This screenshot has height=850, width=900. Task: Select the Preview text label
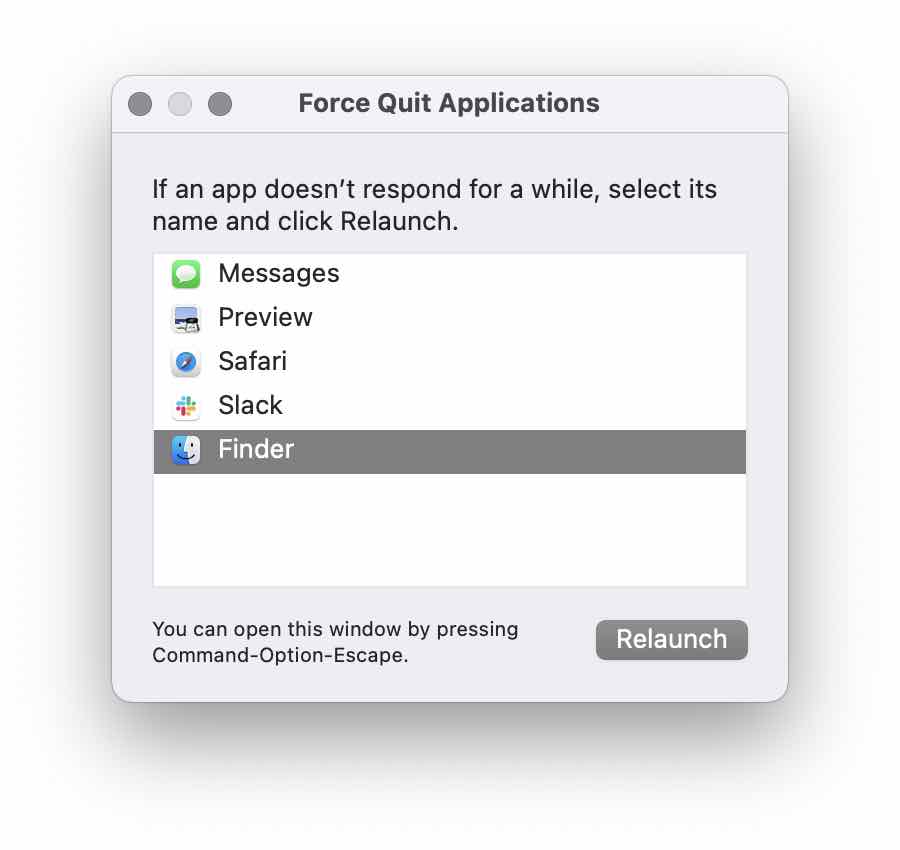tap(266, 317)
